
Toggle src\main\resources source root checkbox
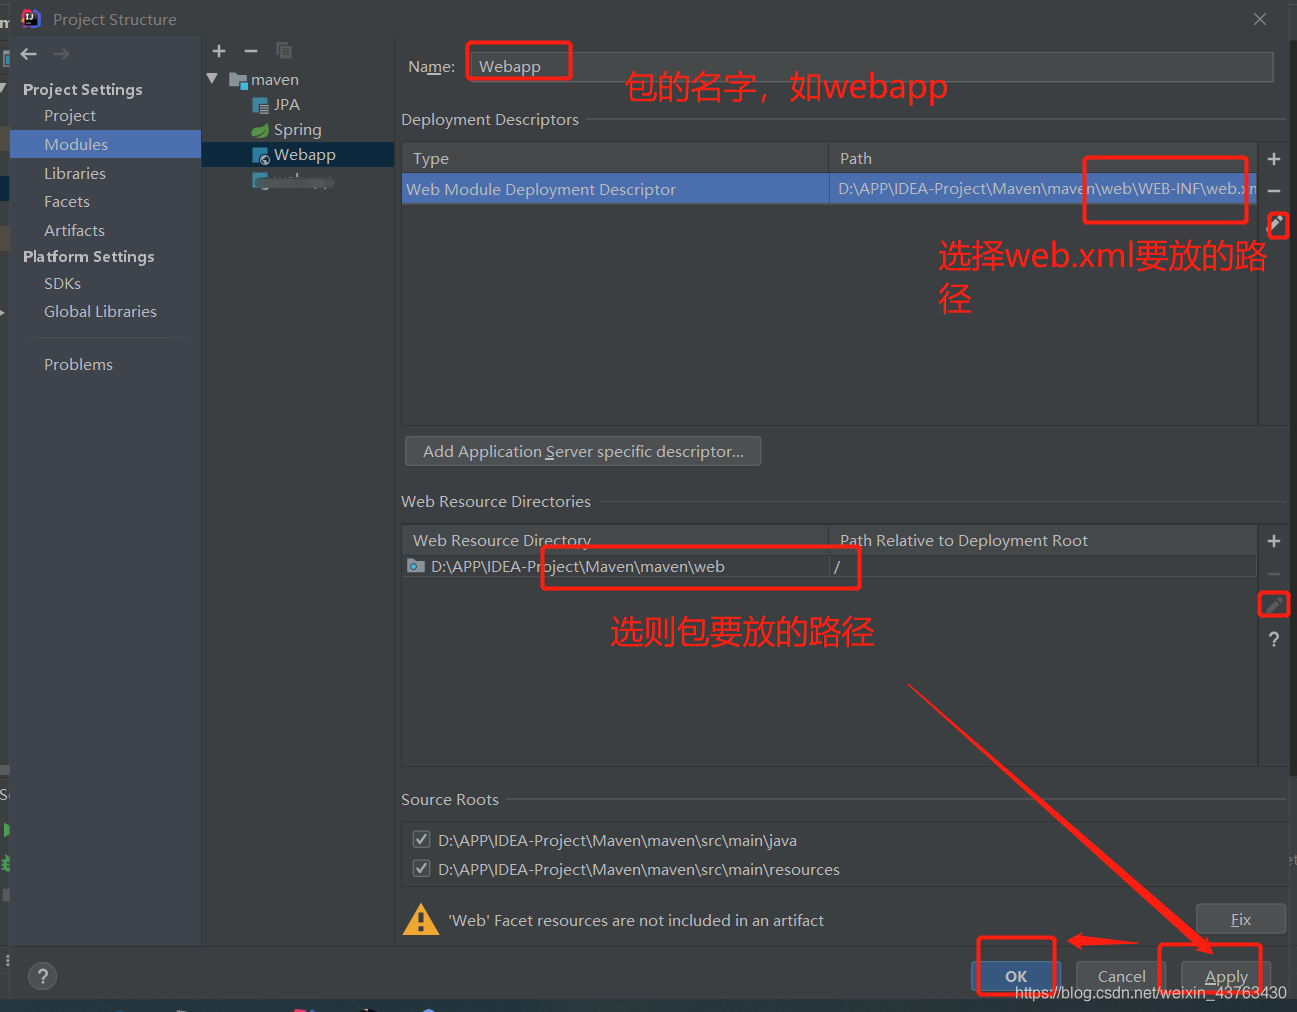(x=422, y=869)
